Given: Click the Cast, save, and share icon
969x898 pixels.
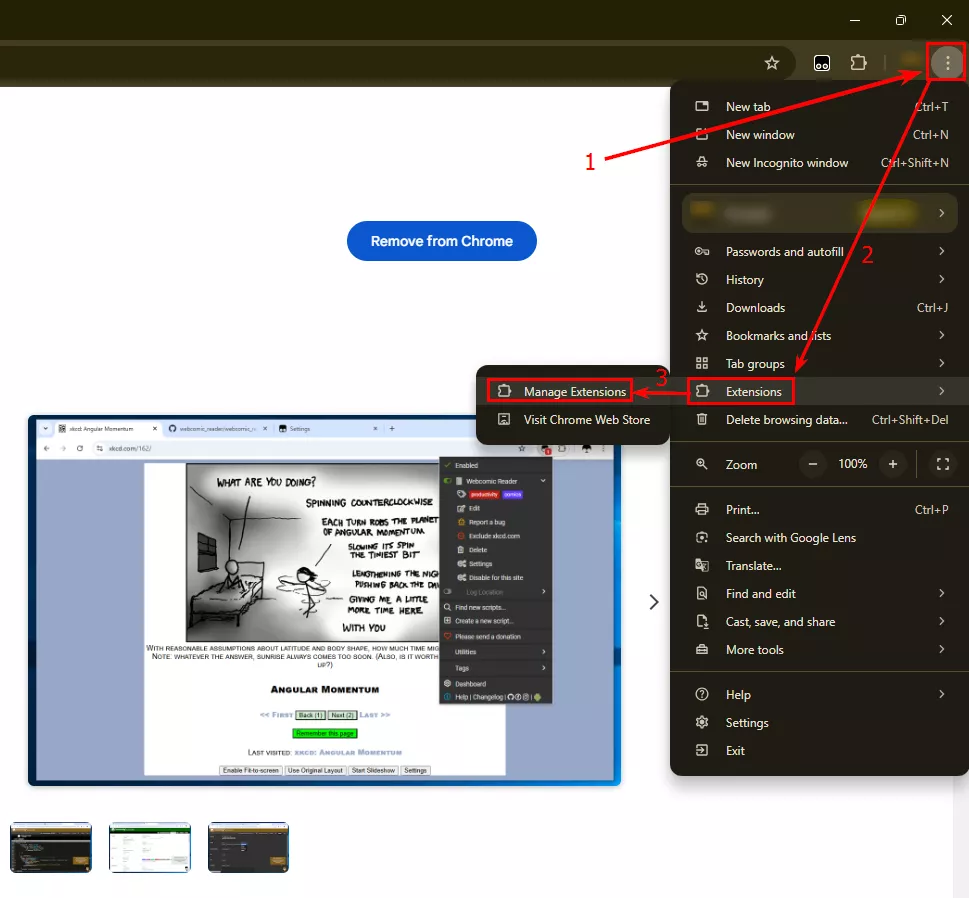Looking at the screenshot, I should (701, 621).
